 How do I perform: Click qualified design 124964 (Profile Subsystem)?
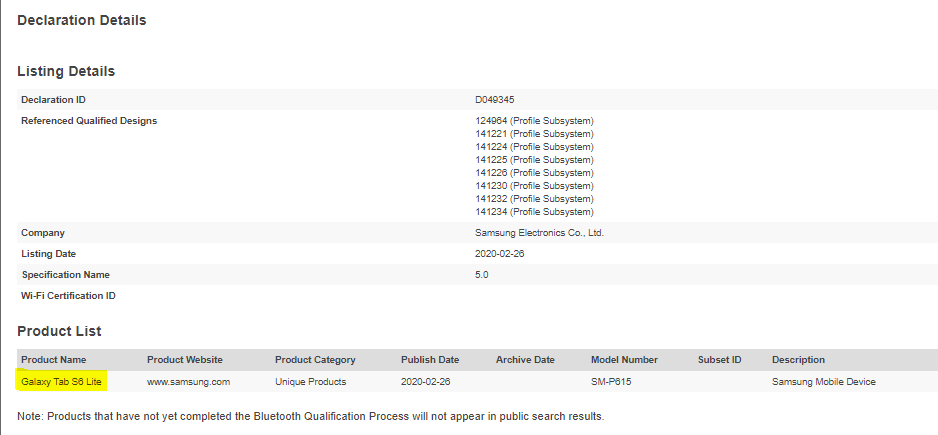pos(534,121)
